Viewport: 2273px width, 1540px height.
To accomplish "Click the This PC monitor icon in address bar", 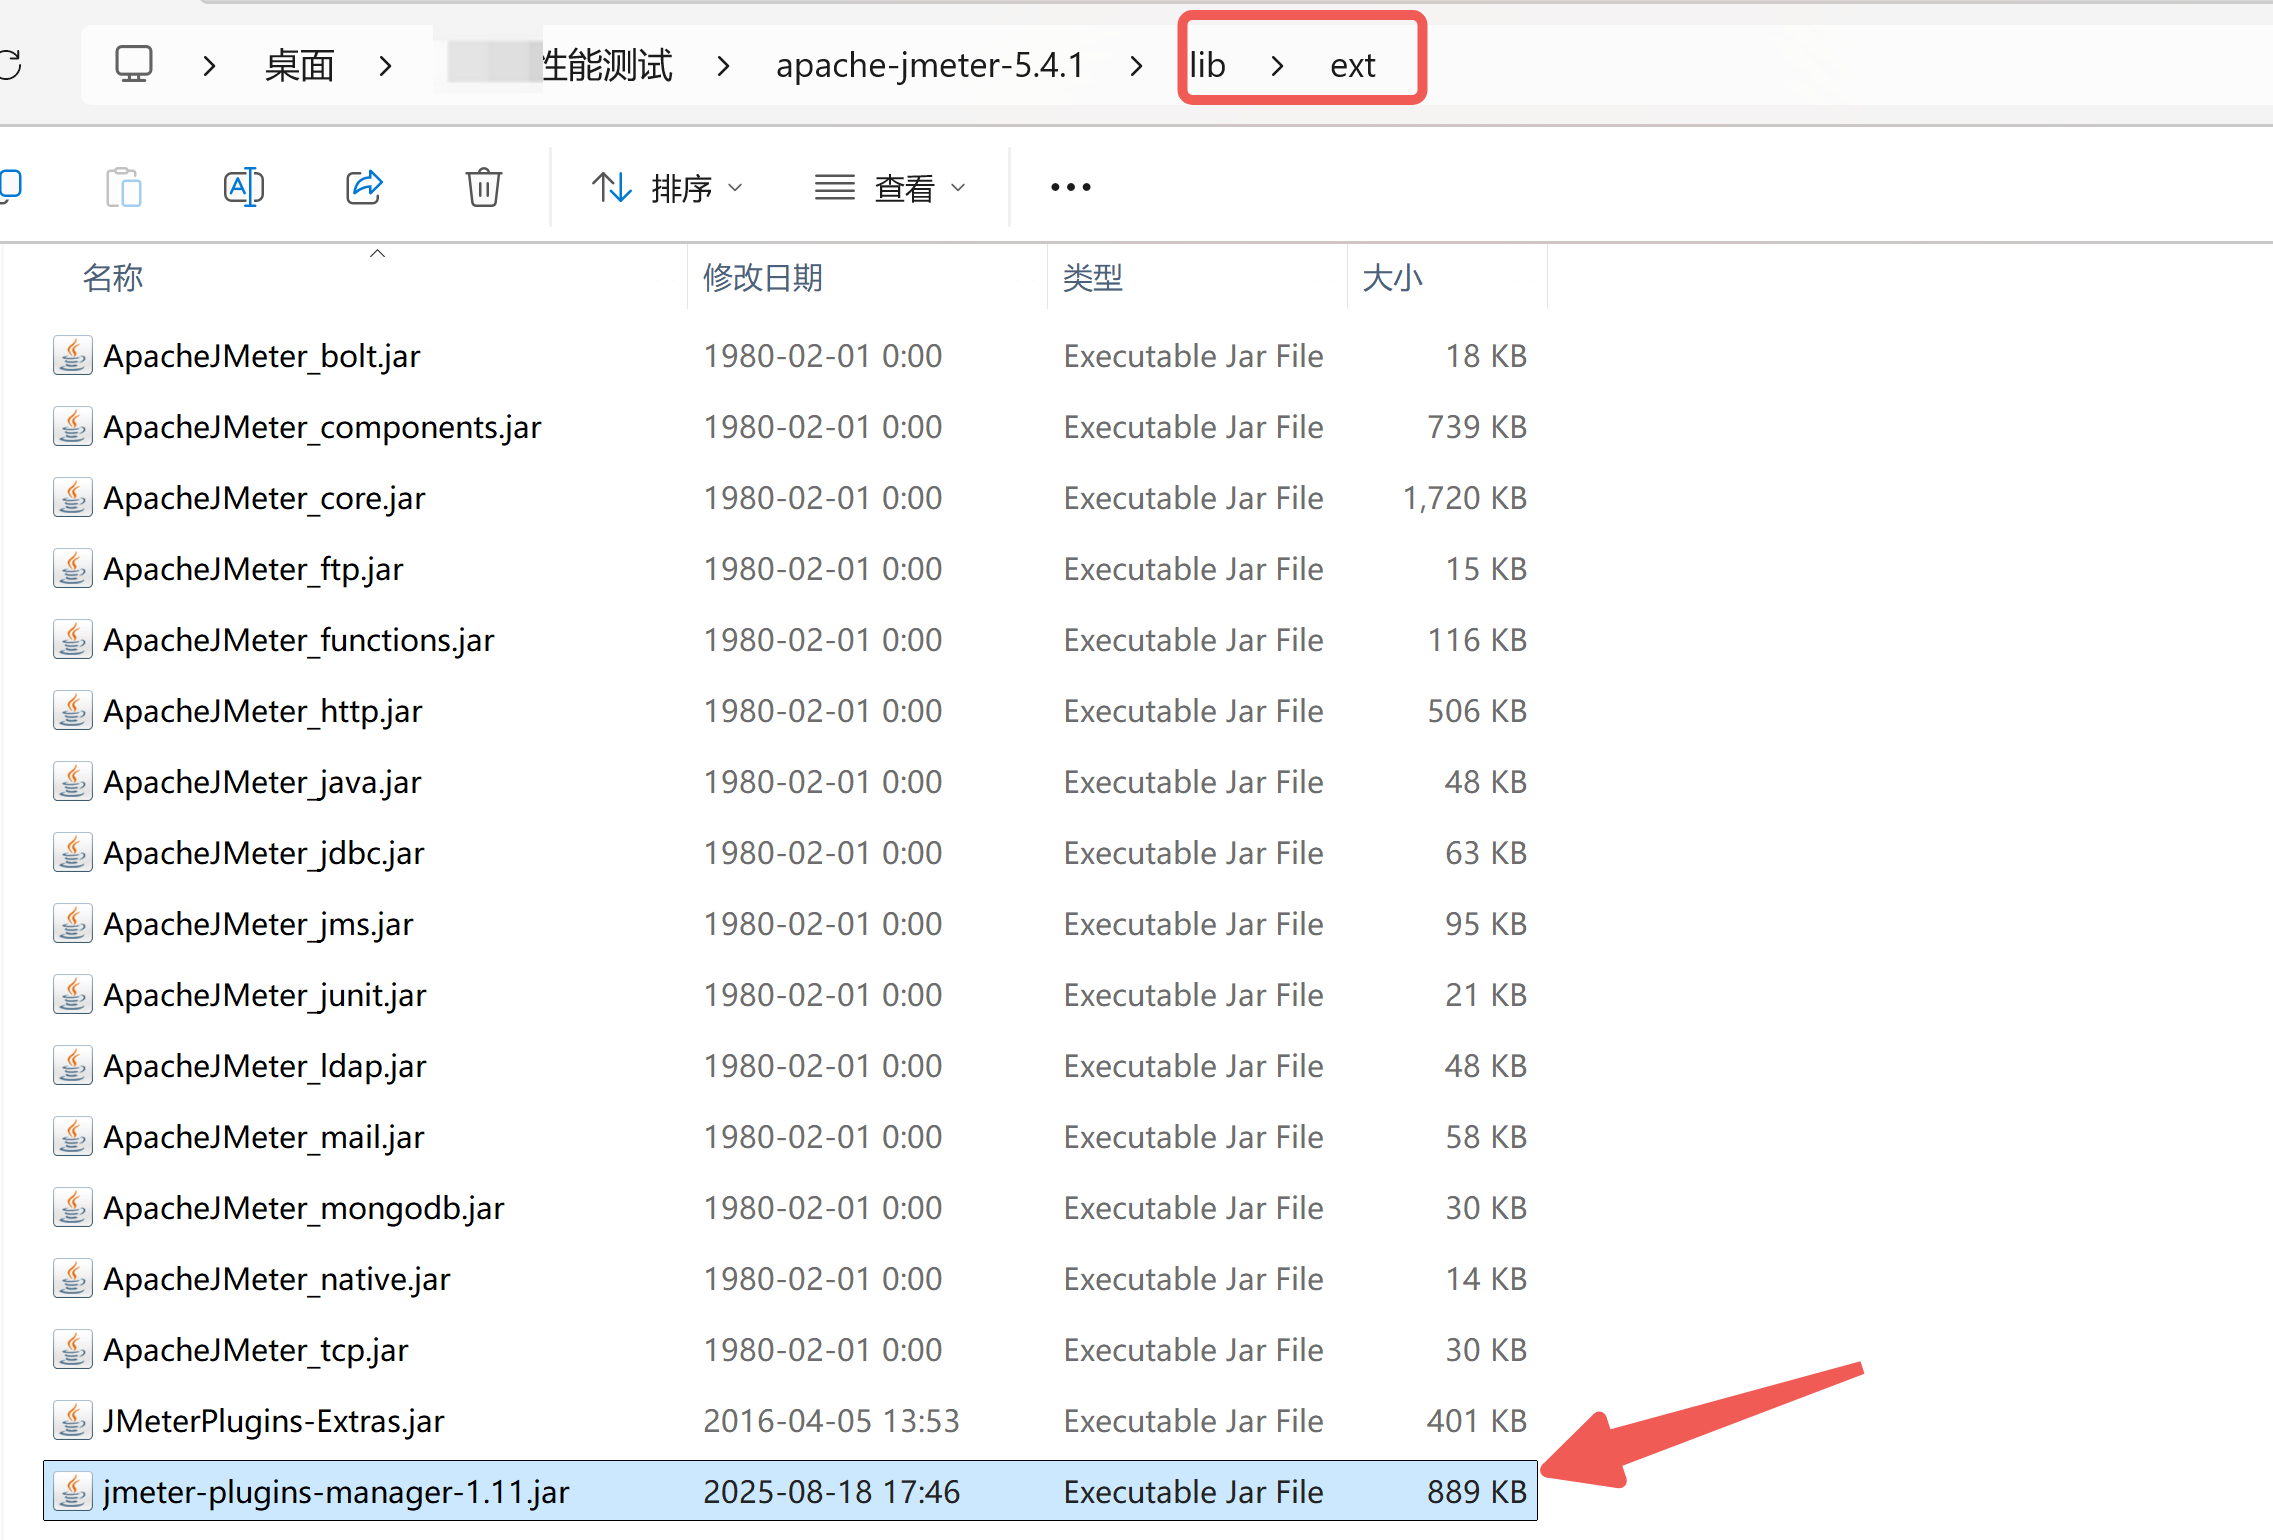I will point(133,65).
